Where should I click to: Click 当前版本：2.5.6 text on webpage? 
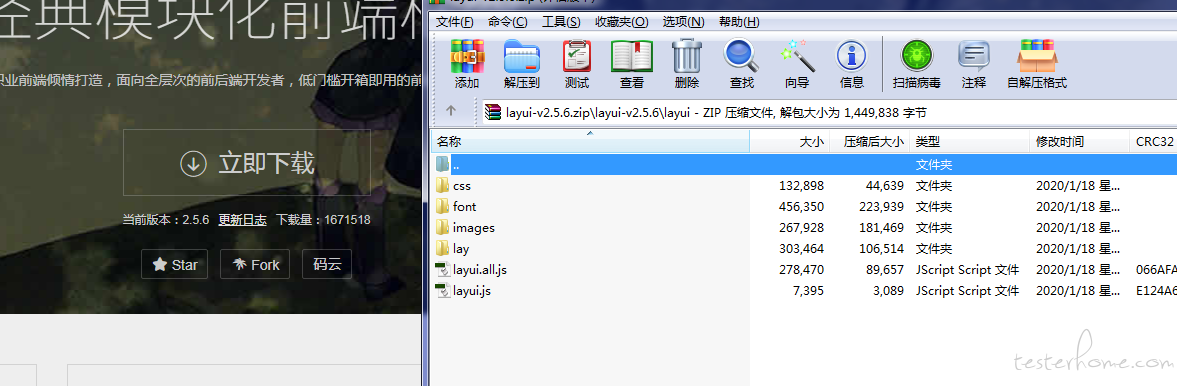pos(166,220)
